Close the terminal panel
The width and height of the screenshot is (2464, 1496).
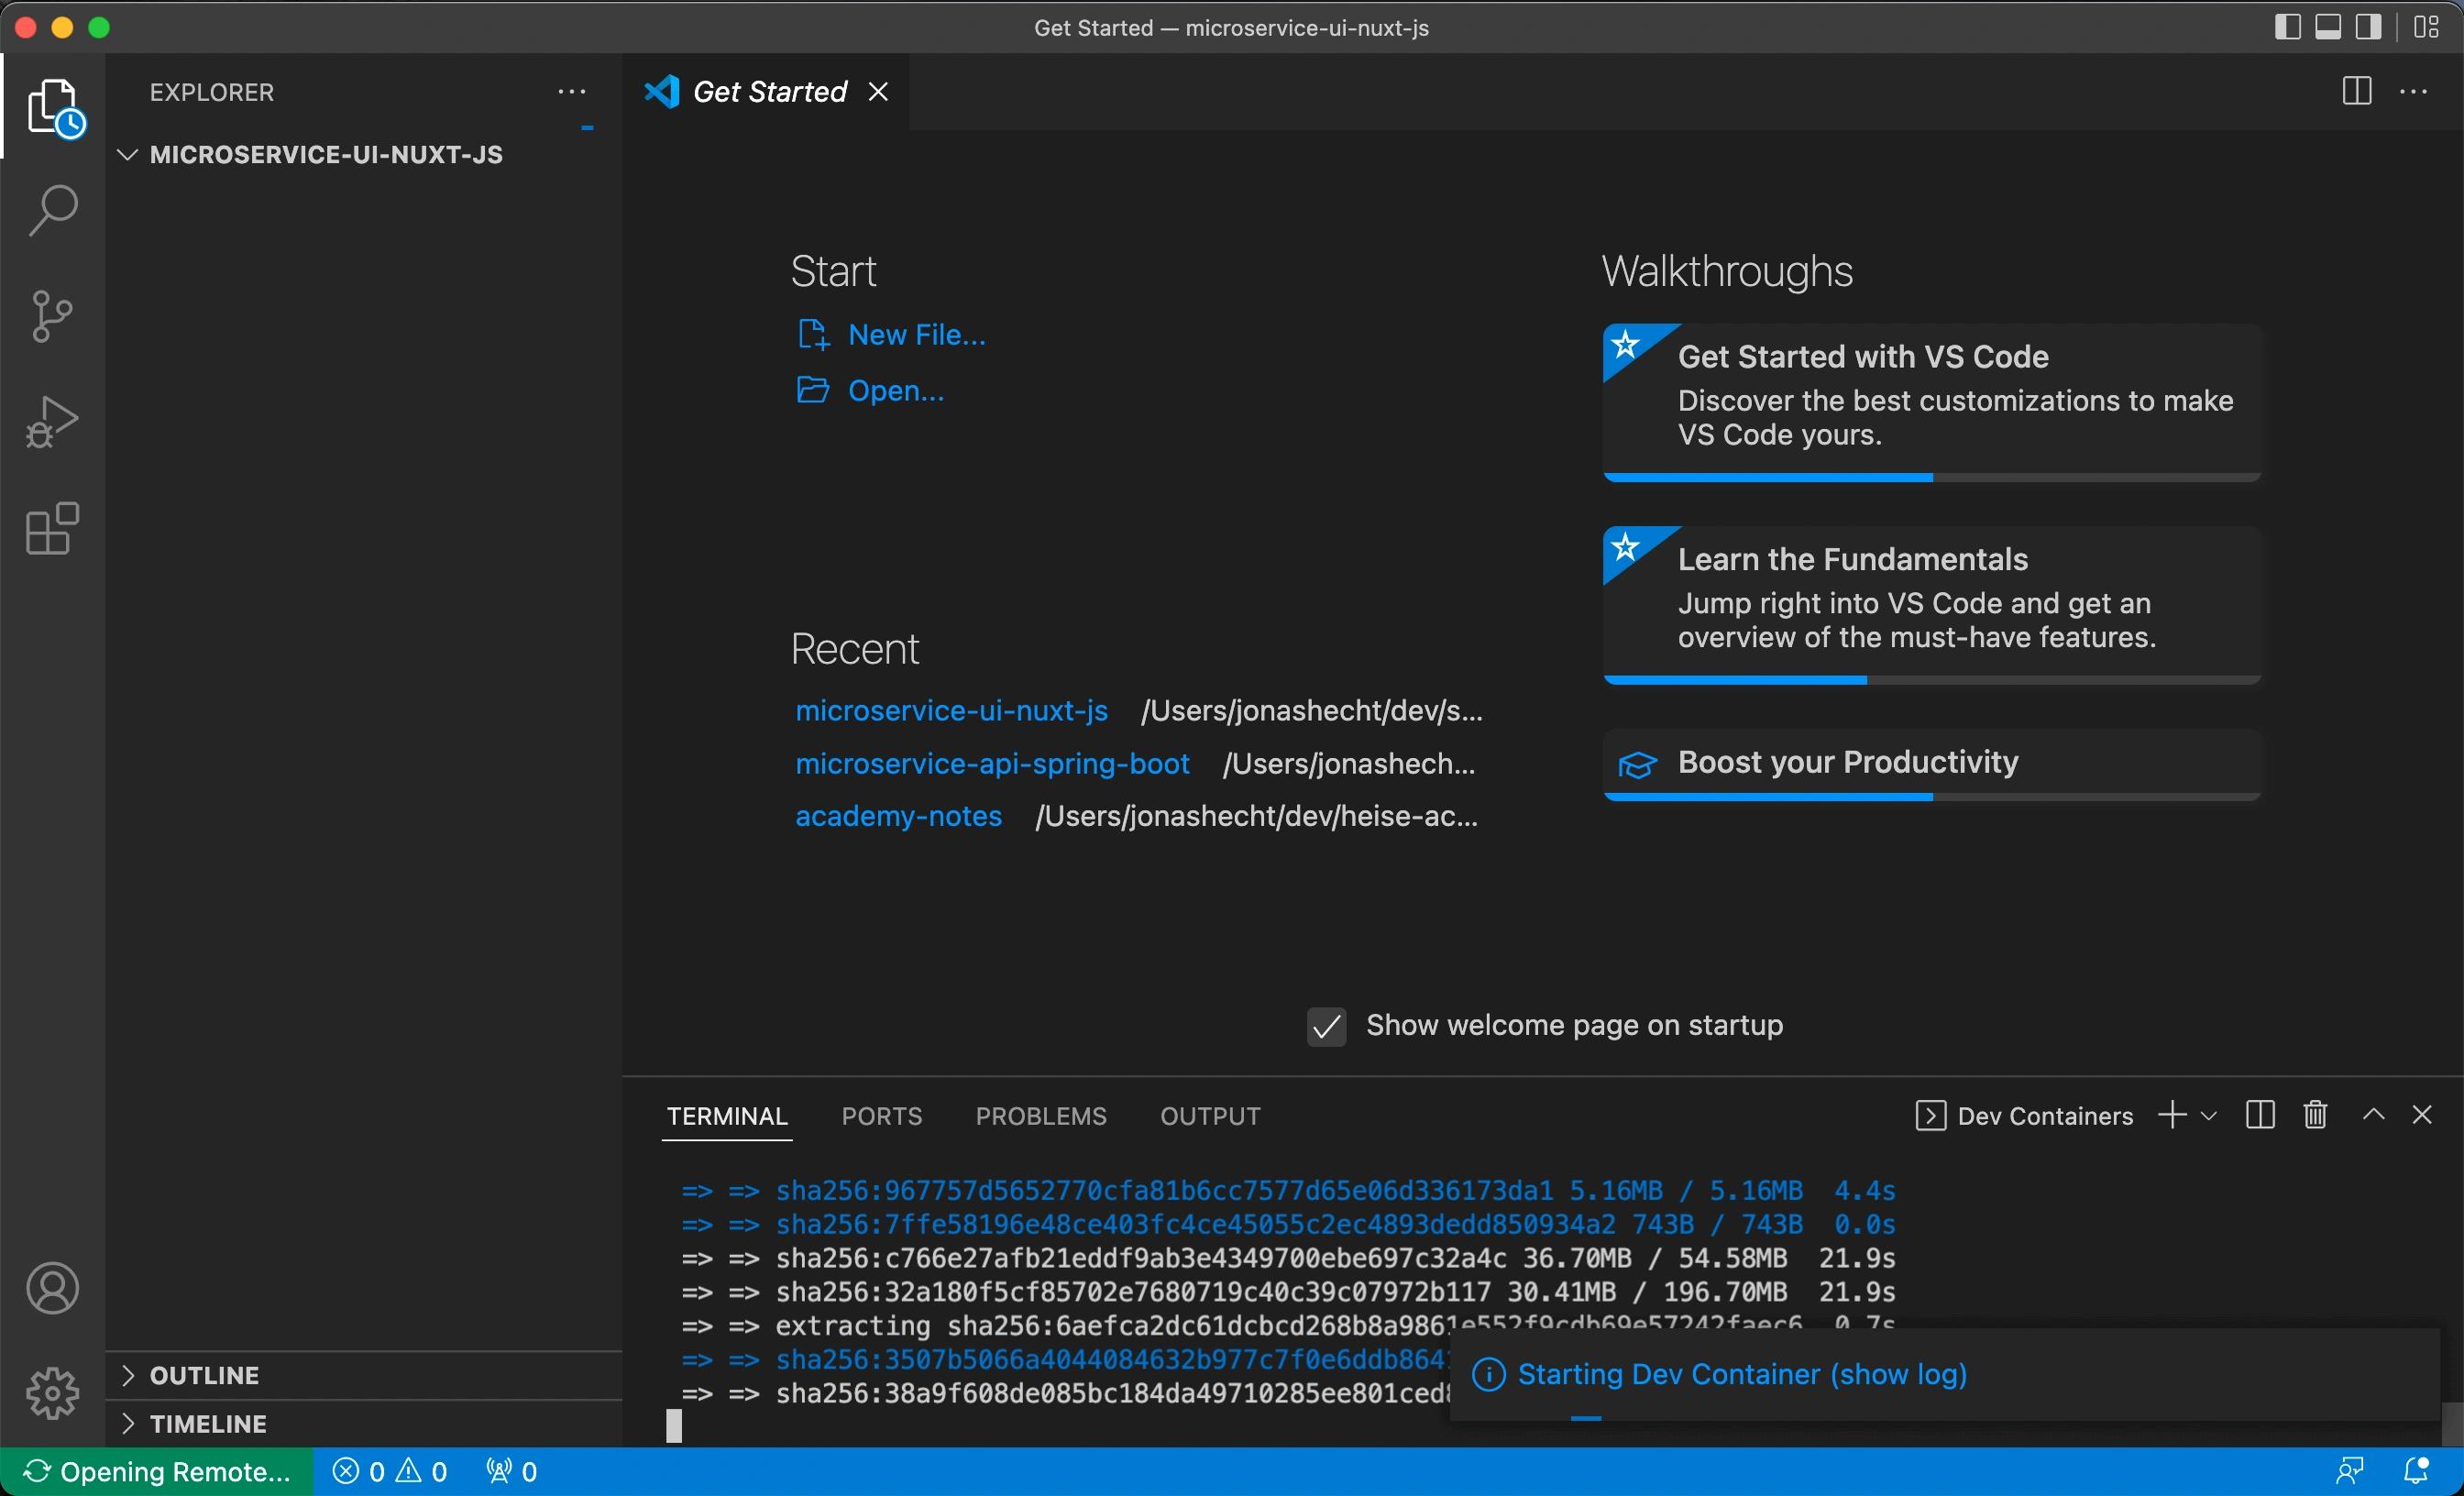(x=2422, y=1115)
